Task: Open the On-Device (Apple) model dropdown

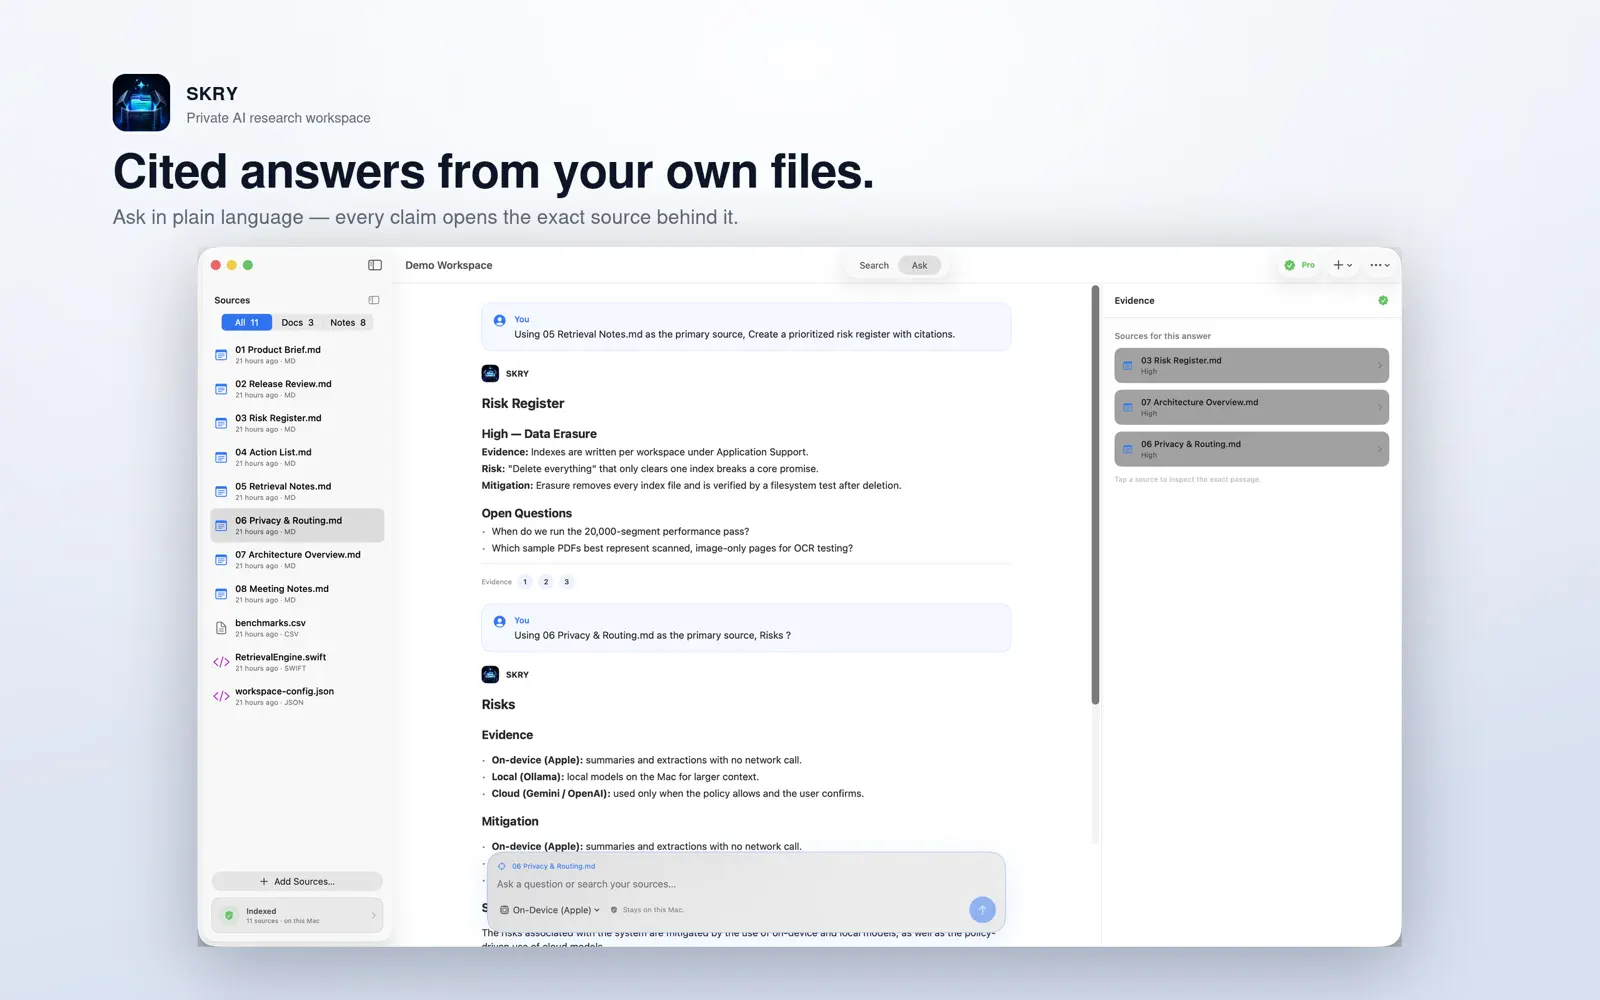Action: (x=550, y=910)
